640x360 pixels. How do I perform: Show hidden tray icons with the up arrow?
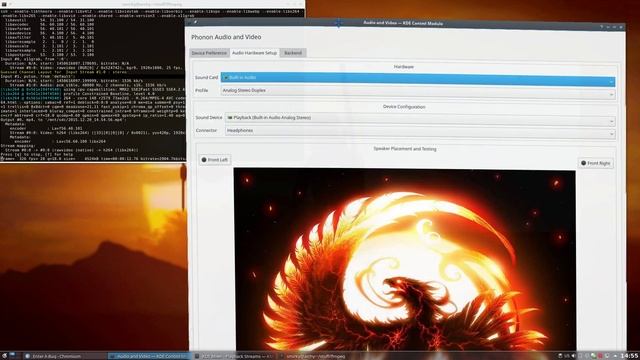pos(615,356)
